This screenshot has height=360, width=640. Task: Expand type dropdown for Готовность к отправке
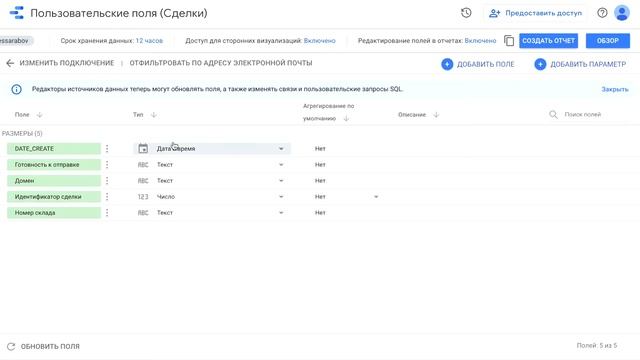281,164
